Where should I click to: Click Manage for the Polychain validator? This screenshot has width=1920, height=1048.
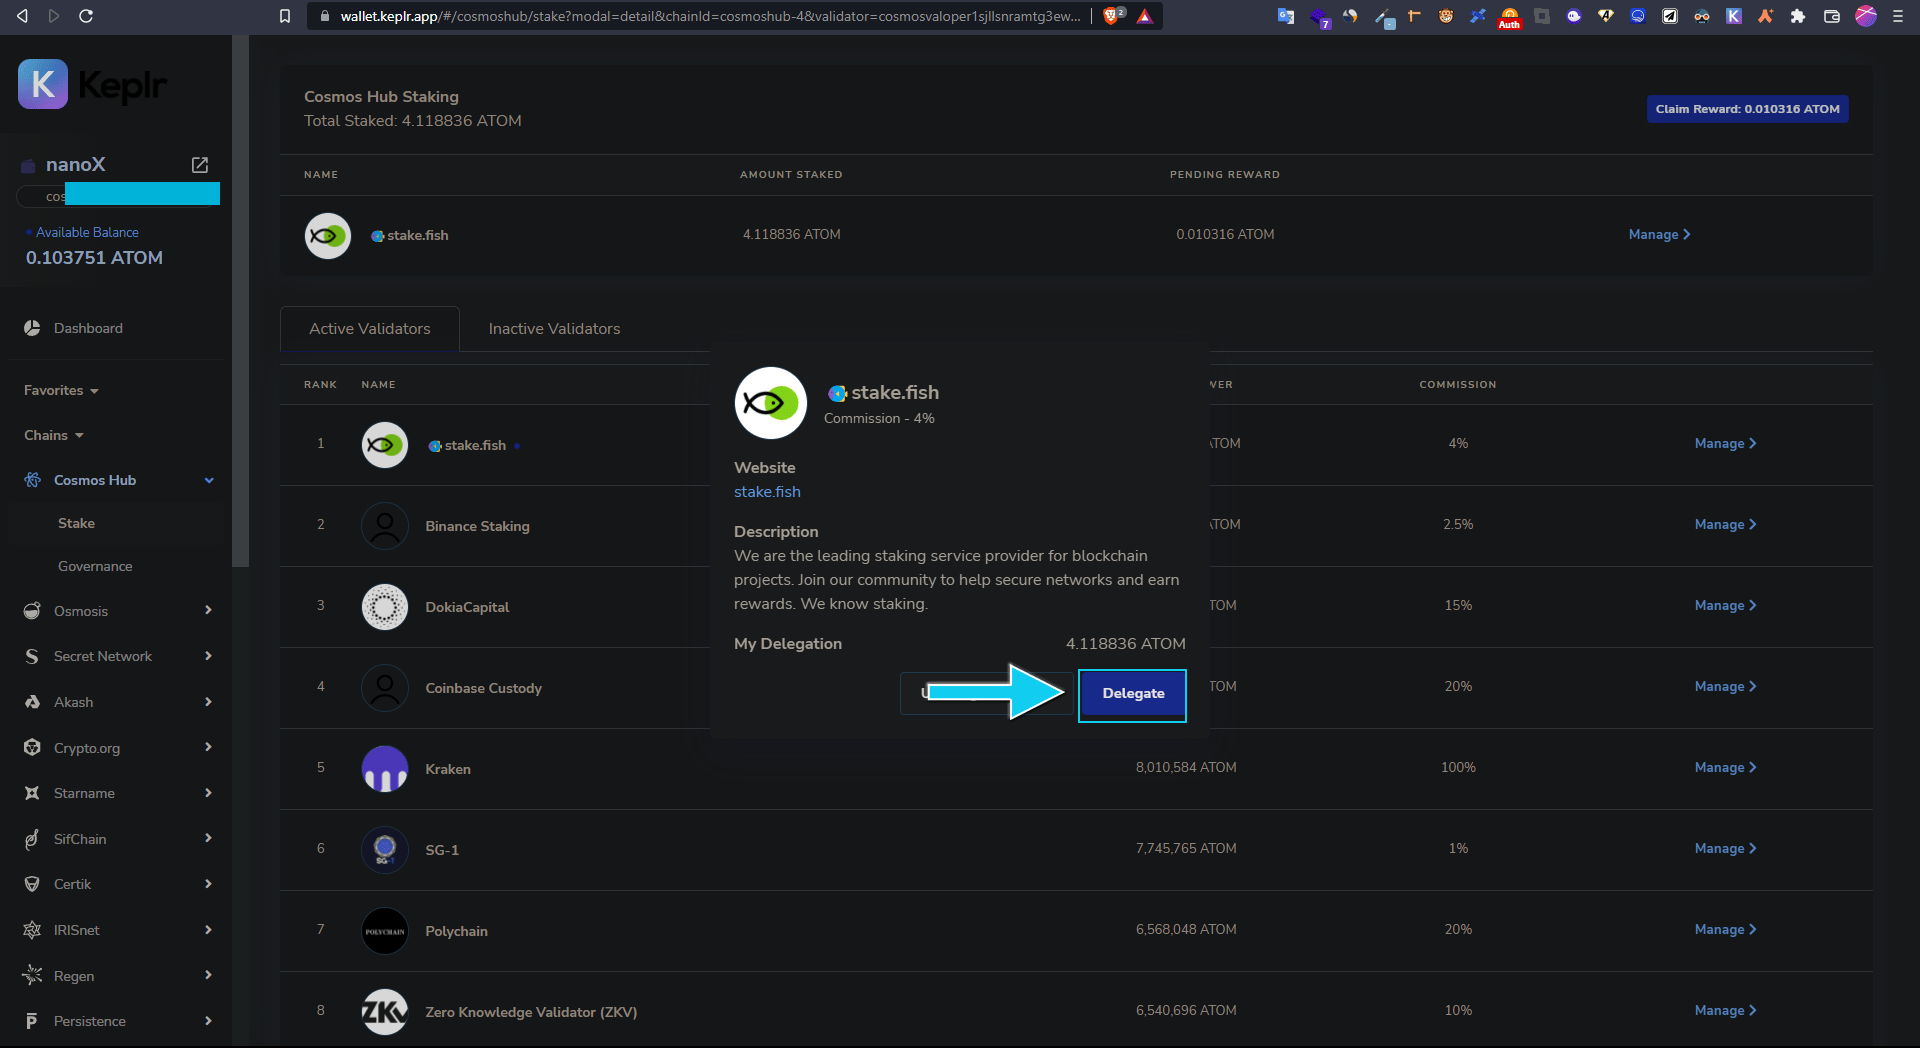click(x=1725, y=930)
